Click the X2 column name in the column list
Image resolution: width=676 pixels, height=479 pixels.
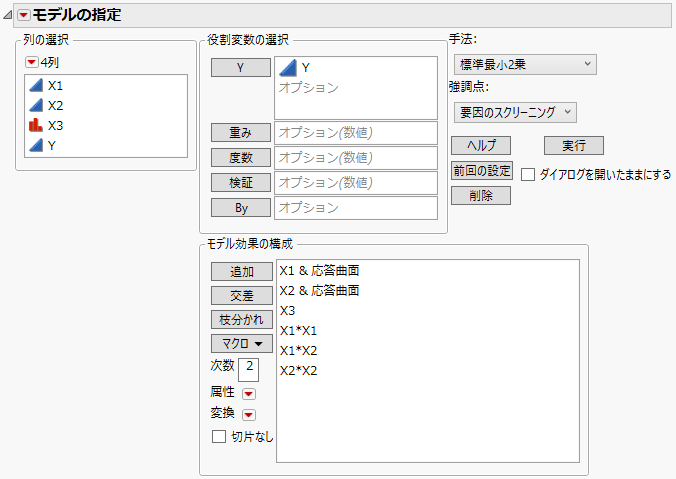pos(55,105)
